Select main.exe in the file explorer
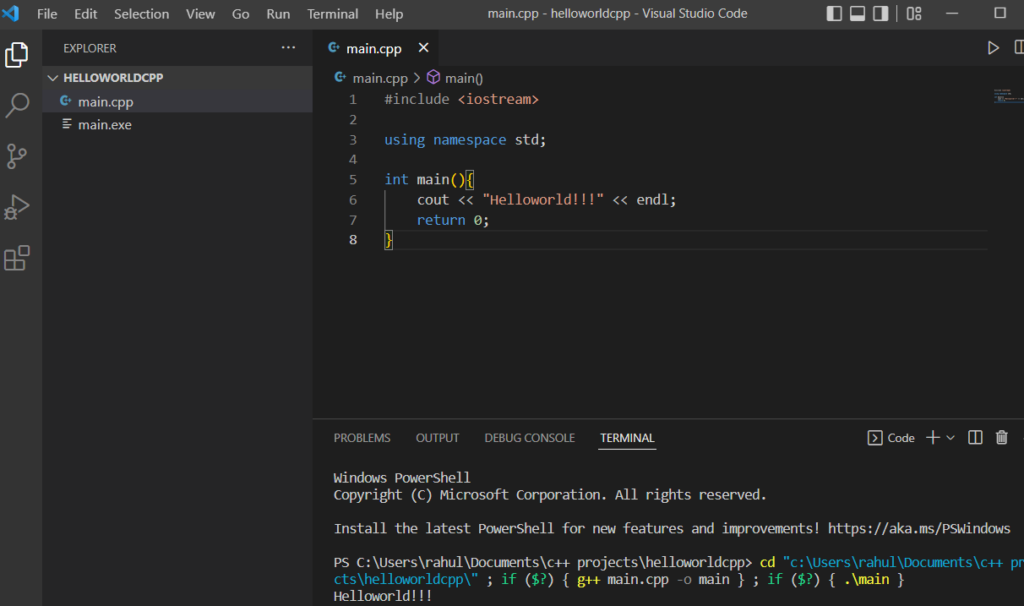This screenshot has height=606, width=1024. coord(105,125)
